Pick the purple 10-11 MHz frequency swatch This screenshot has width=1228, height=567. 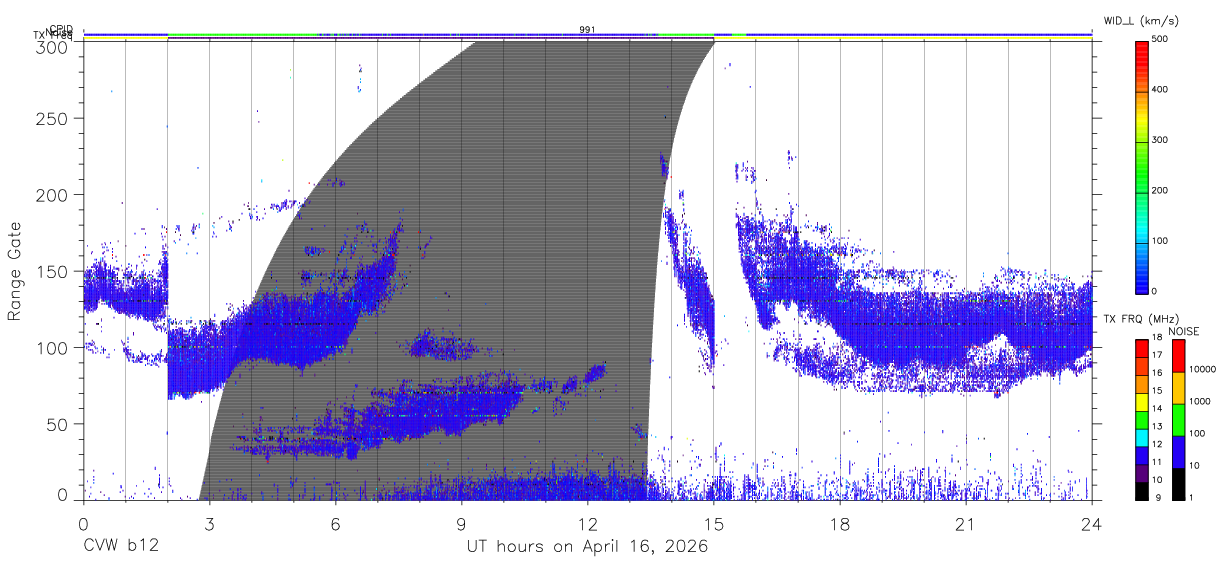pyautogui.click(x=1141, y=473)
